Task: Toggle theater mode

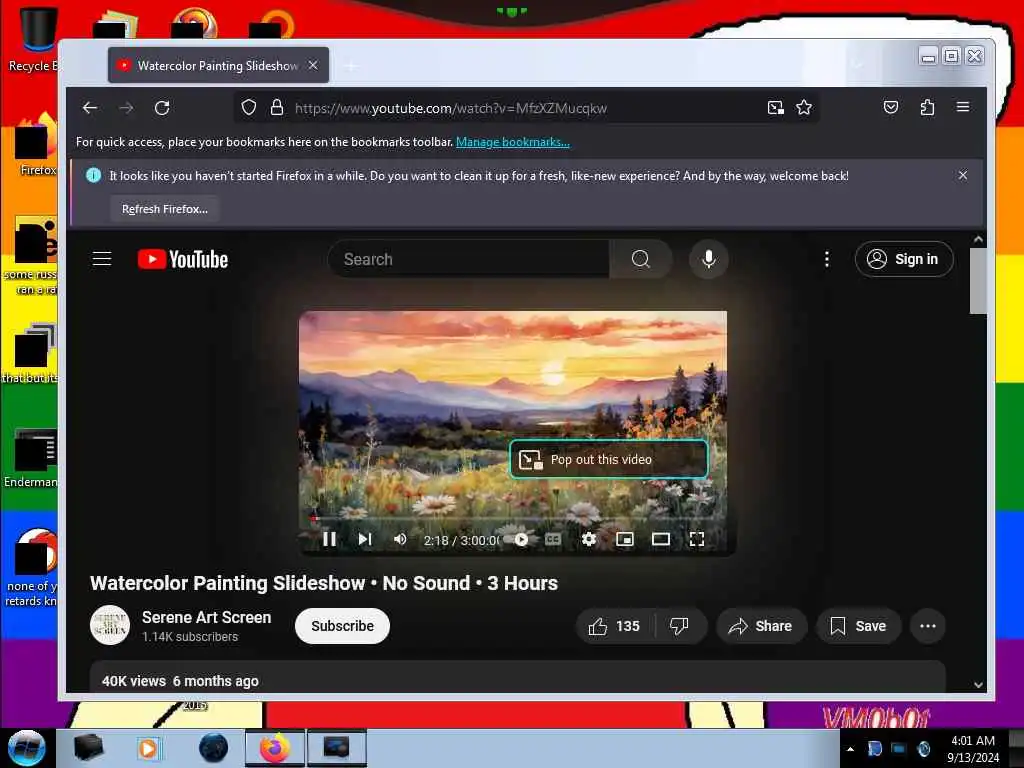Action: tap(661, 539)
